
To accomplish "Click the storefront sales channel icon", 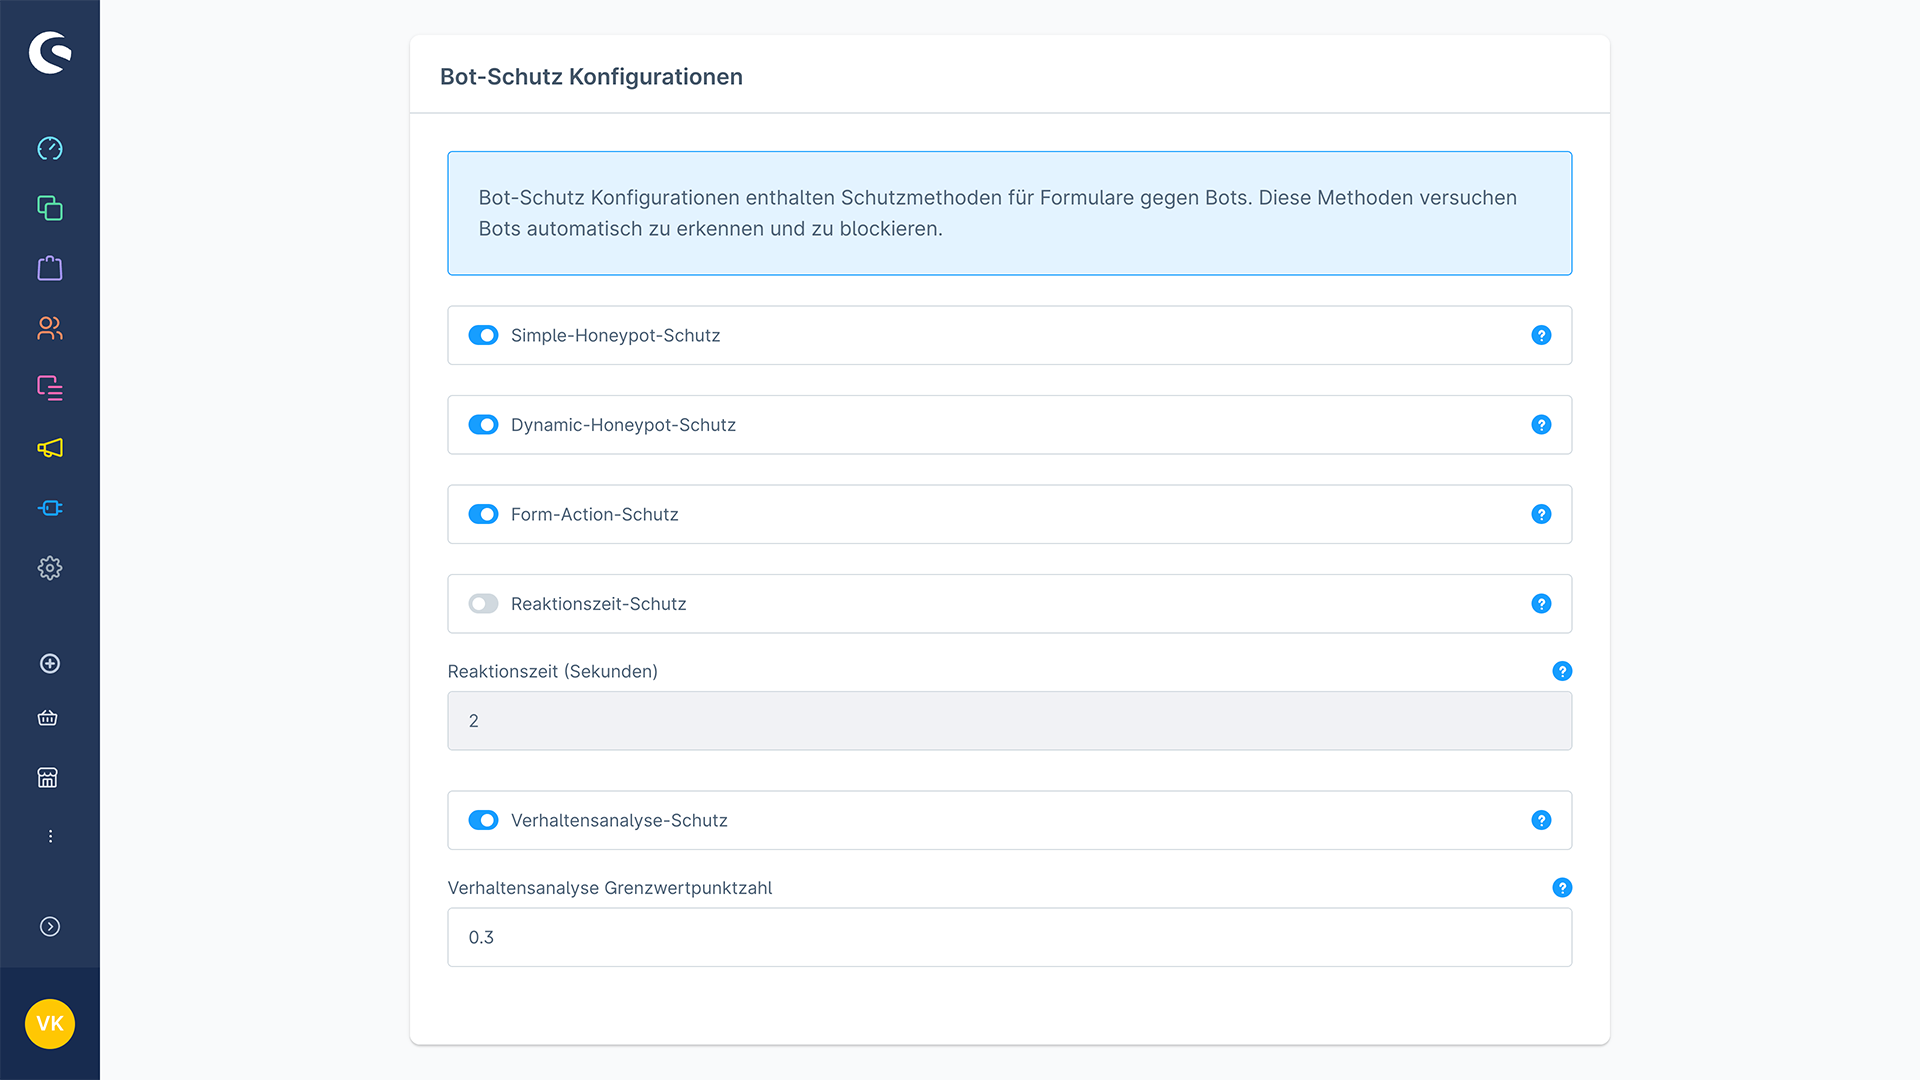I will pos(48,778).
